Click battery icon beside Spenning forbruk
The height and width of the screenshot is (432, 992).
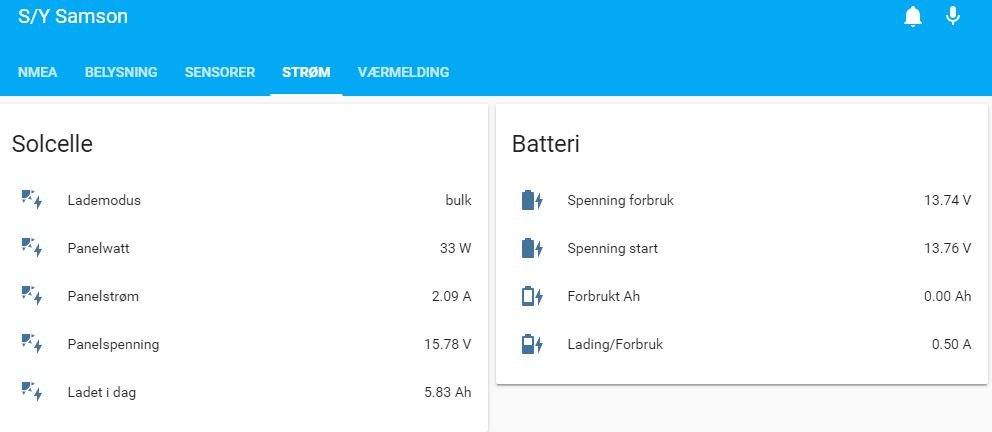click(532, 200)
